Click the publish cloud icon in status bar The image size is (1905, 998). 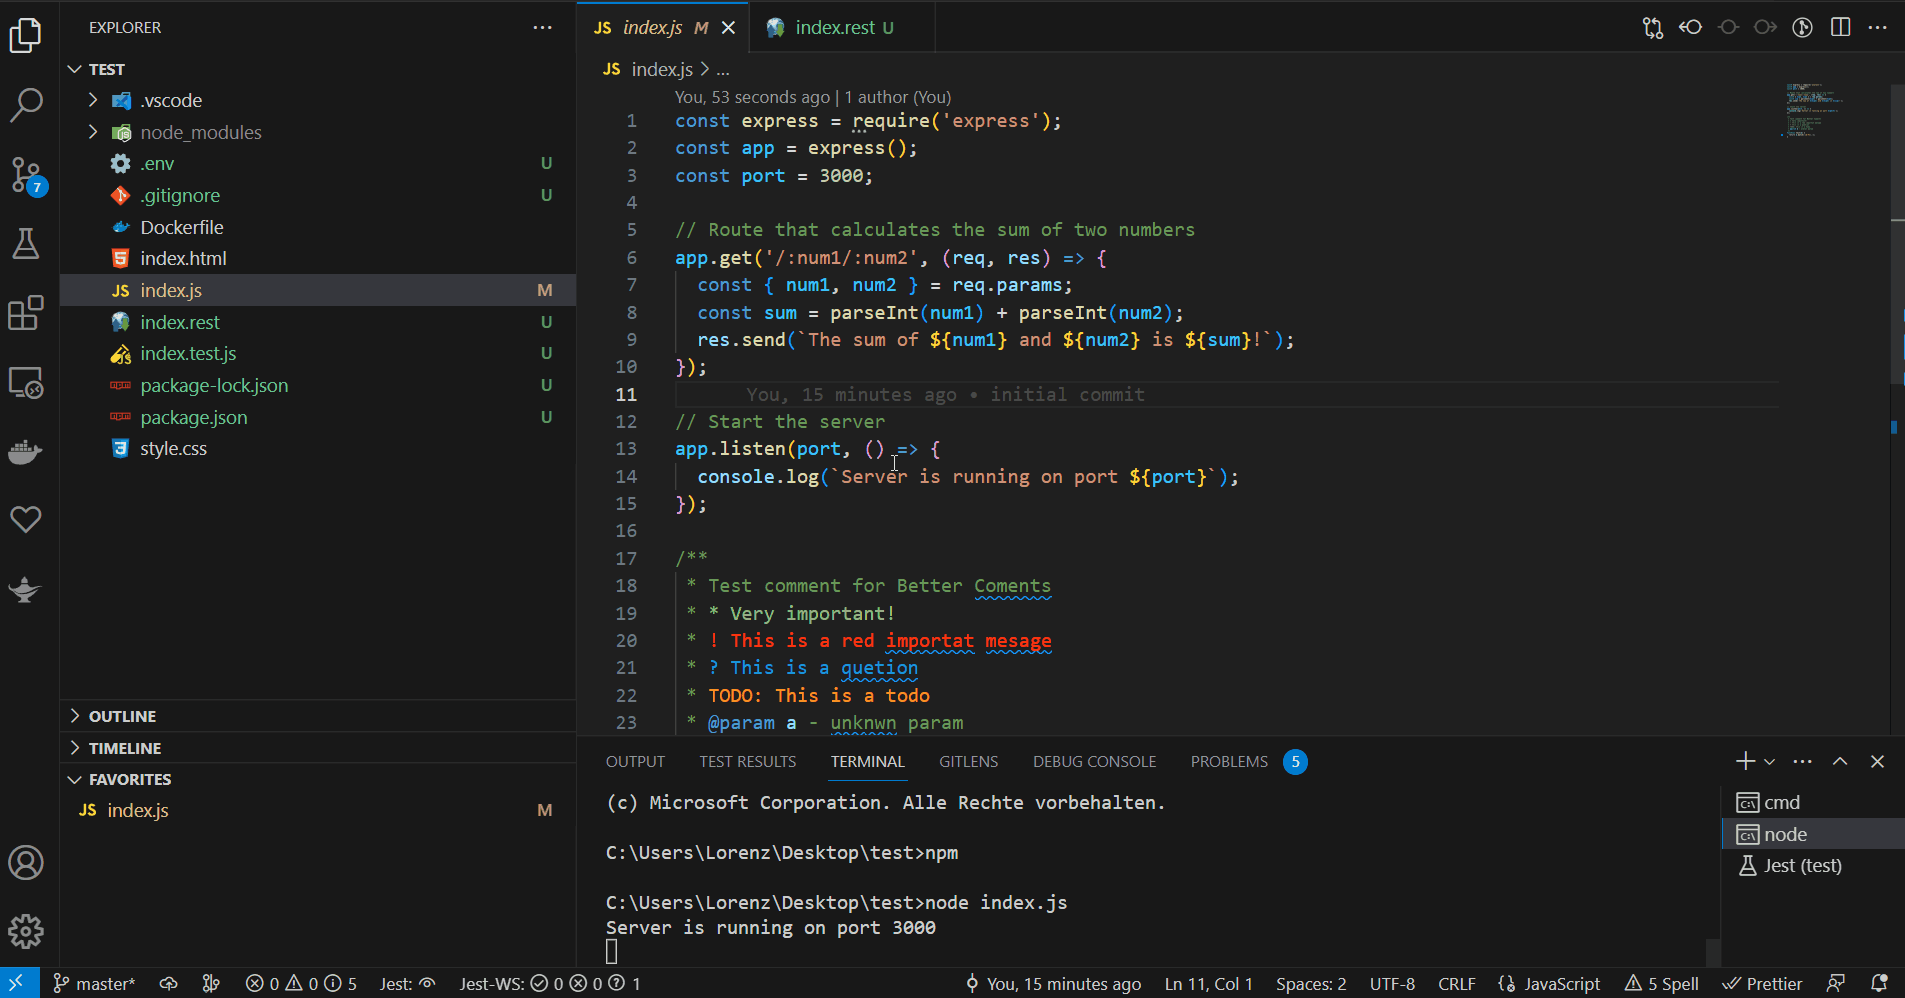click(168, 984)
